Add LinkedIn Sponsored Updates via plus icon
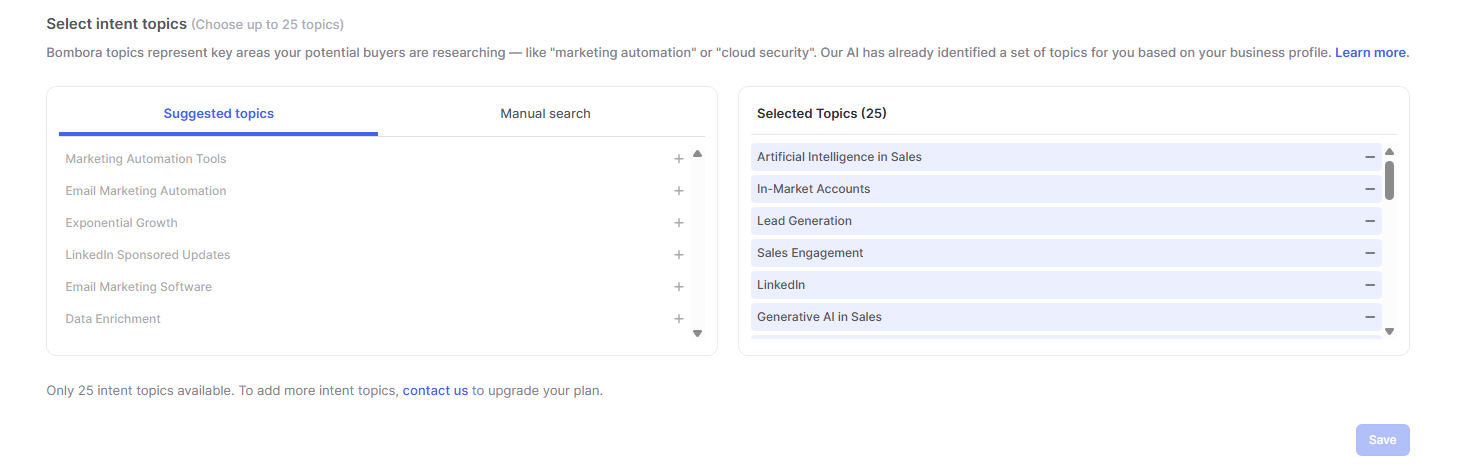1479x470 pixels. (x=679, y=255)
